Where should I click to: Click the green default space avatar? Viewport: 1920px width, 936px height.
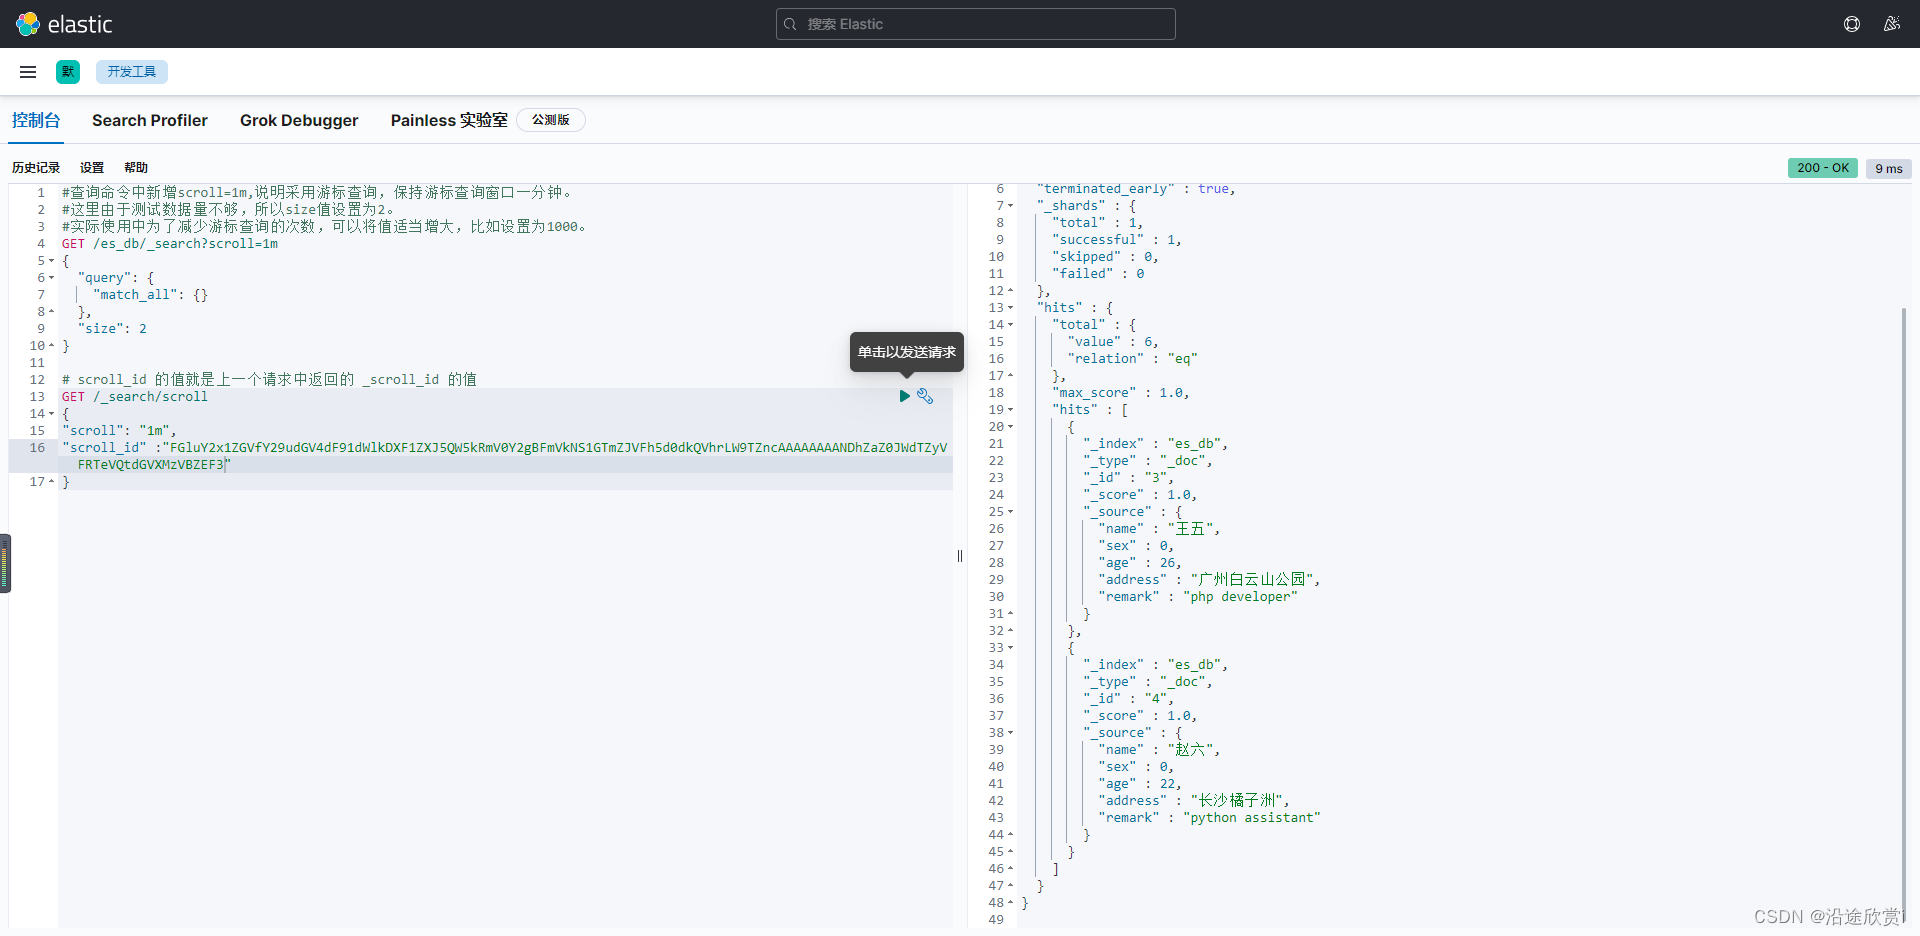68,72
